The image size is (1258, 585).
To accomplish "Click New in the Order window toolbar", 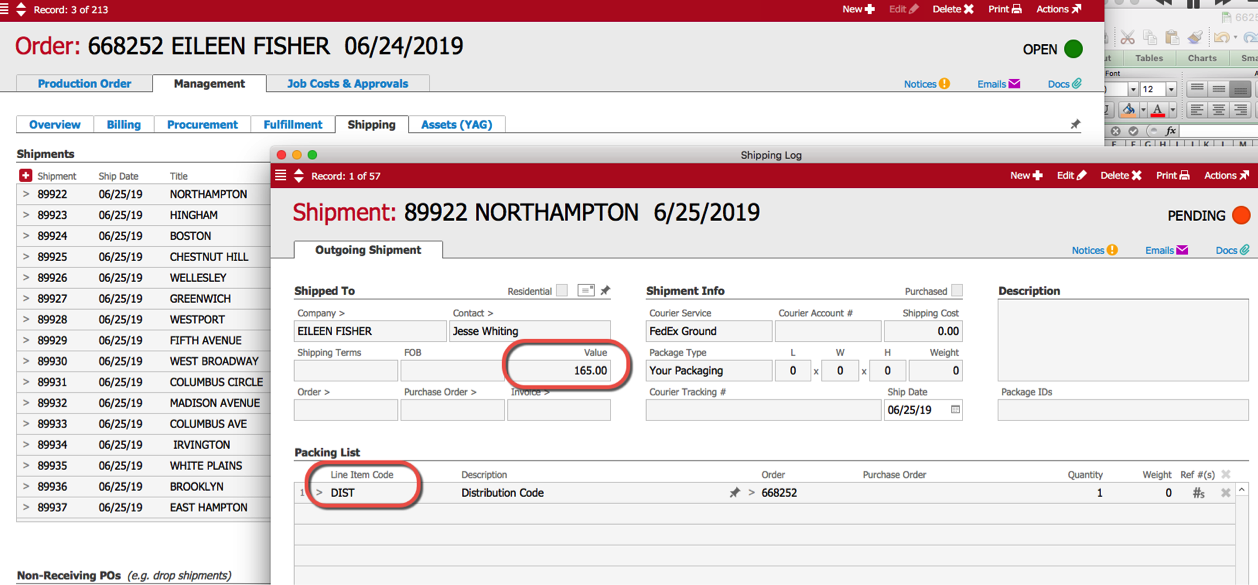I will point(858,9).
